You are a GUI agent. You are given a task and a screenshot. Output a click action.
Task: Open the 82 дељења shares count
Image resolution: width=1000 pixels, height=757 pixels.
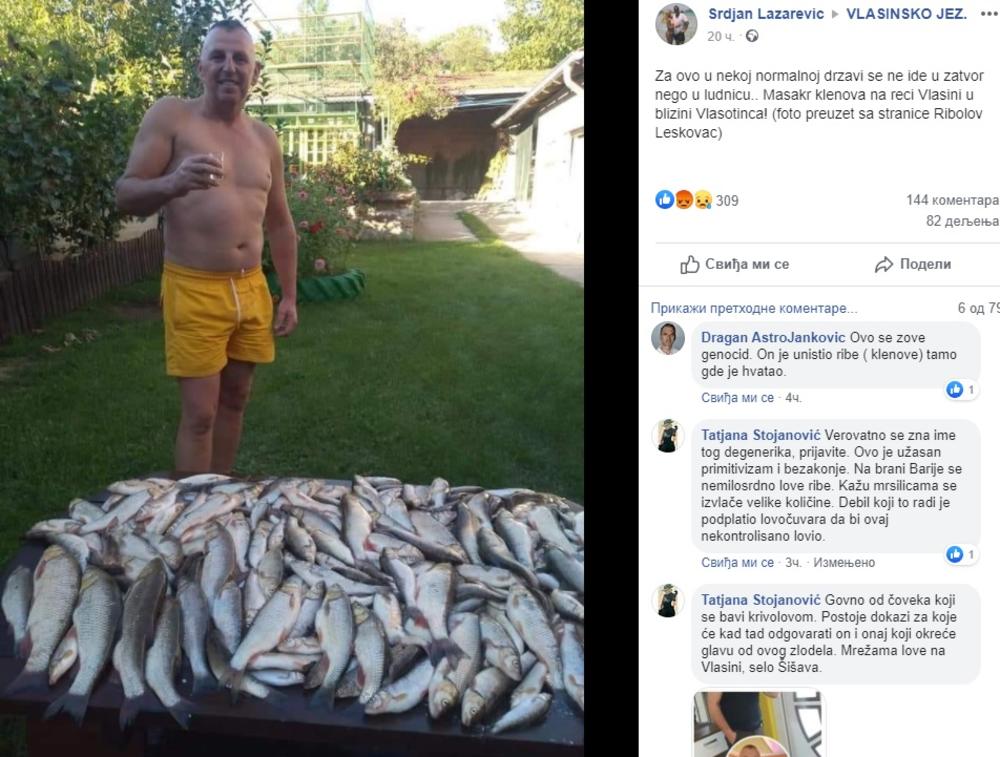(x=963, y=221)
